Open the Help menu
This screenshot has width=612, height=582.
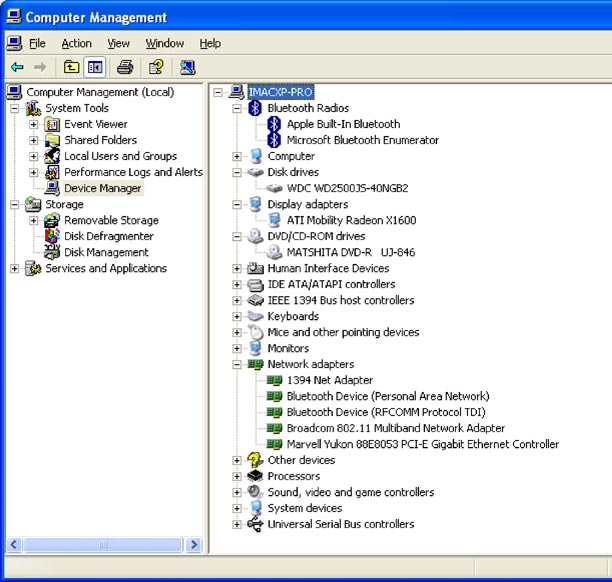[x=210, y=43]
